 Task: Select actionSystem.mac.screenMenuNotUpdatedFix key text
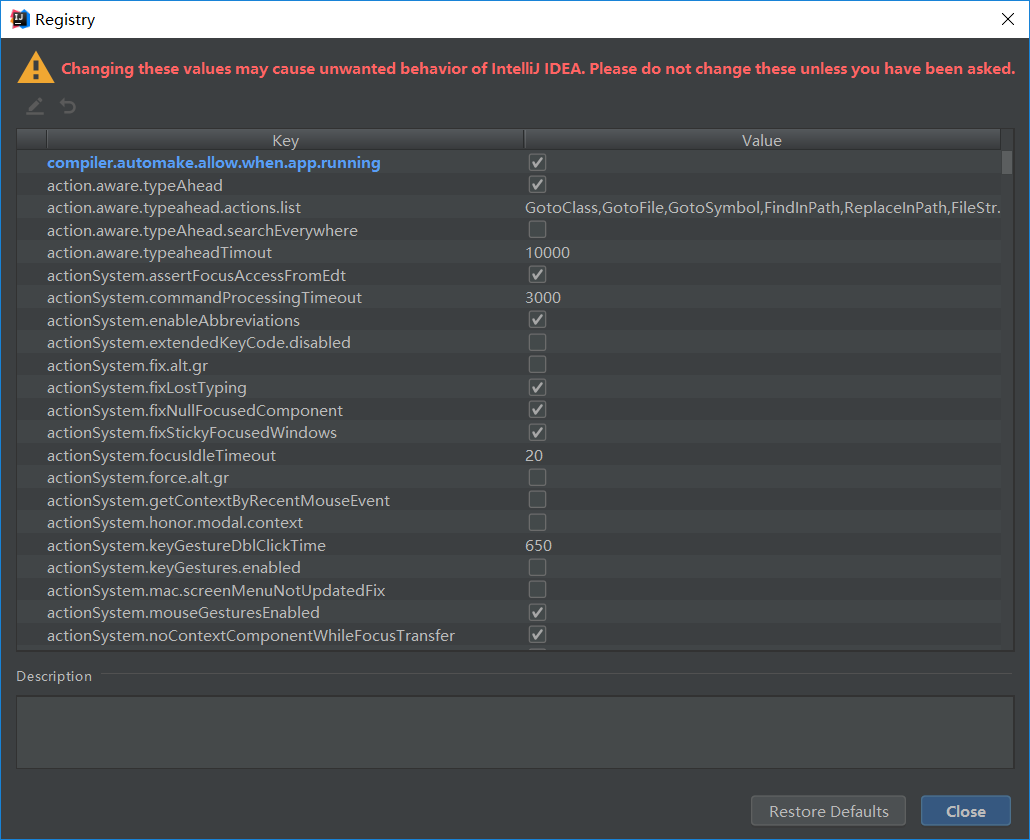click(216, 590)
